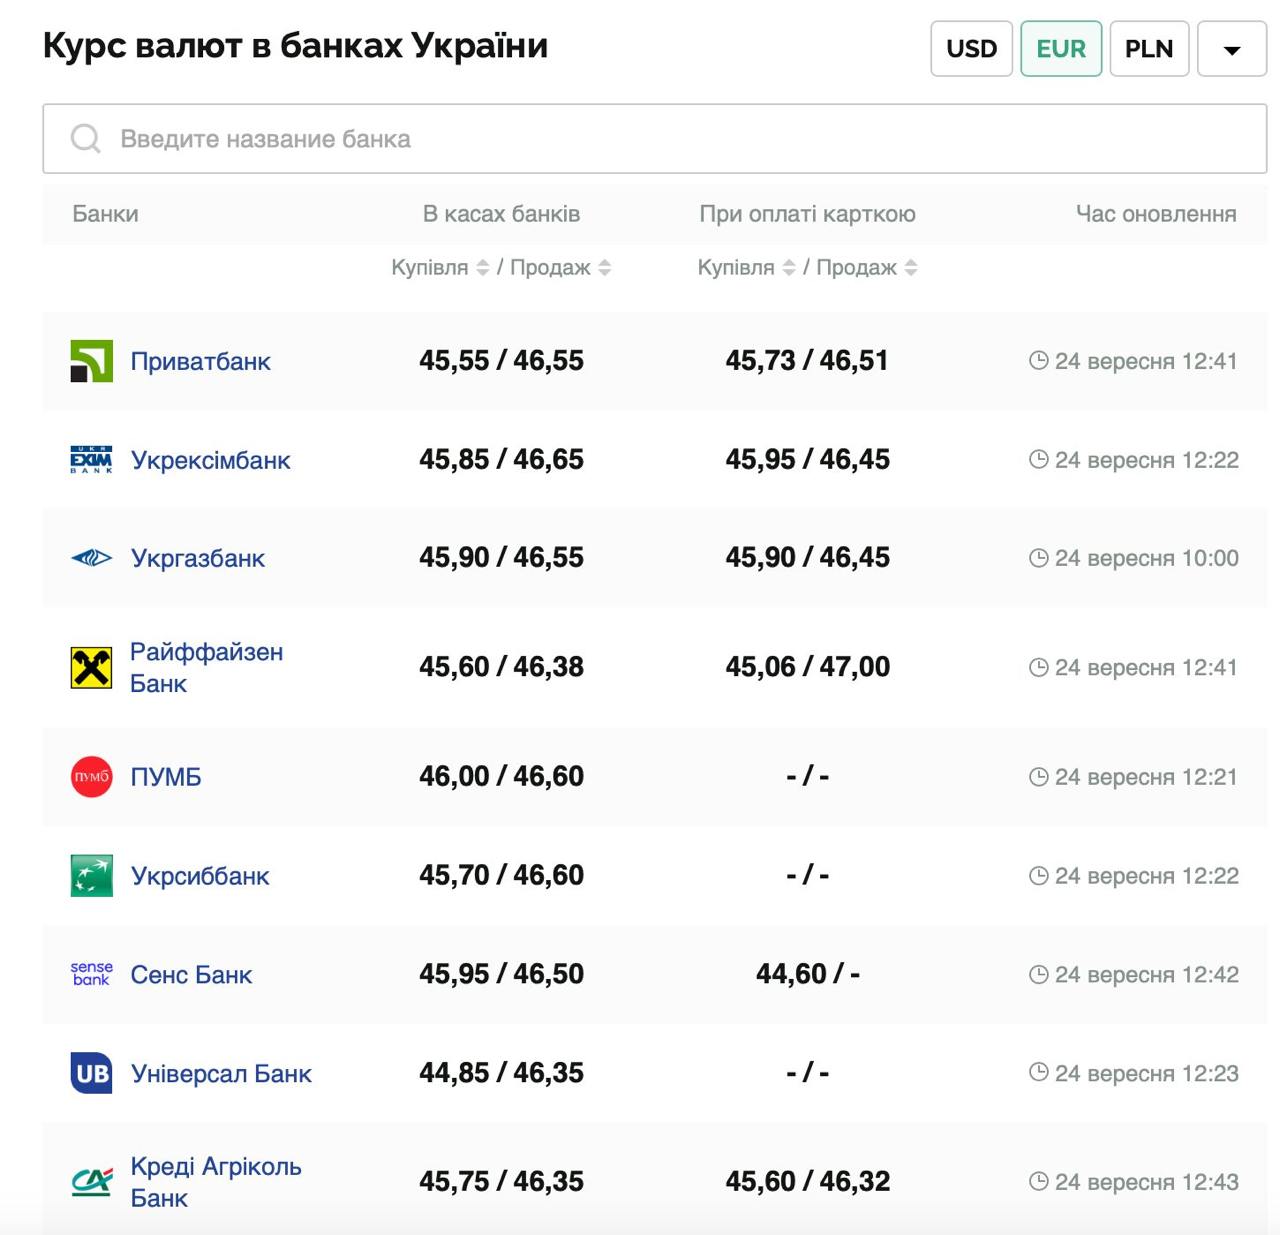
Task: Click the bank name search field
Action: tap(654, 139)
